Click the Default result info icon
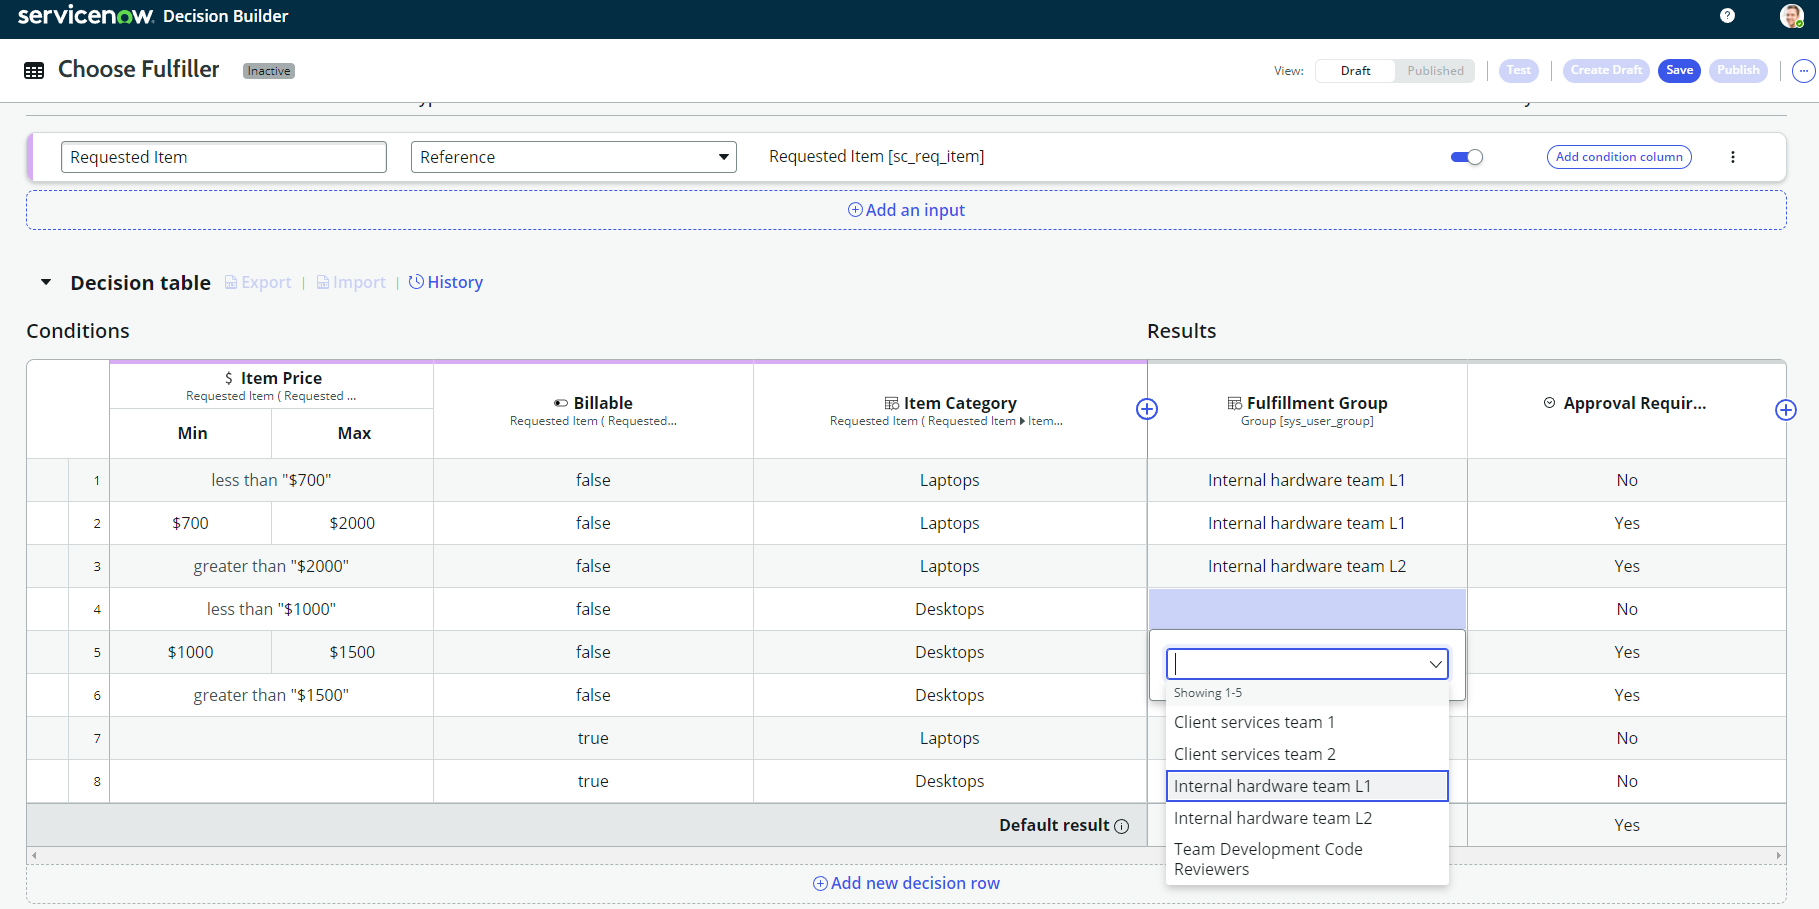 [x=1122, y=826]
